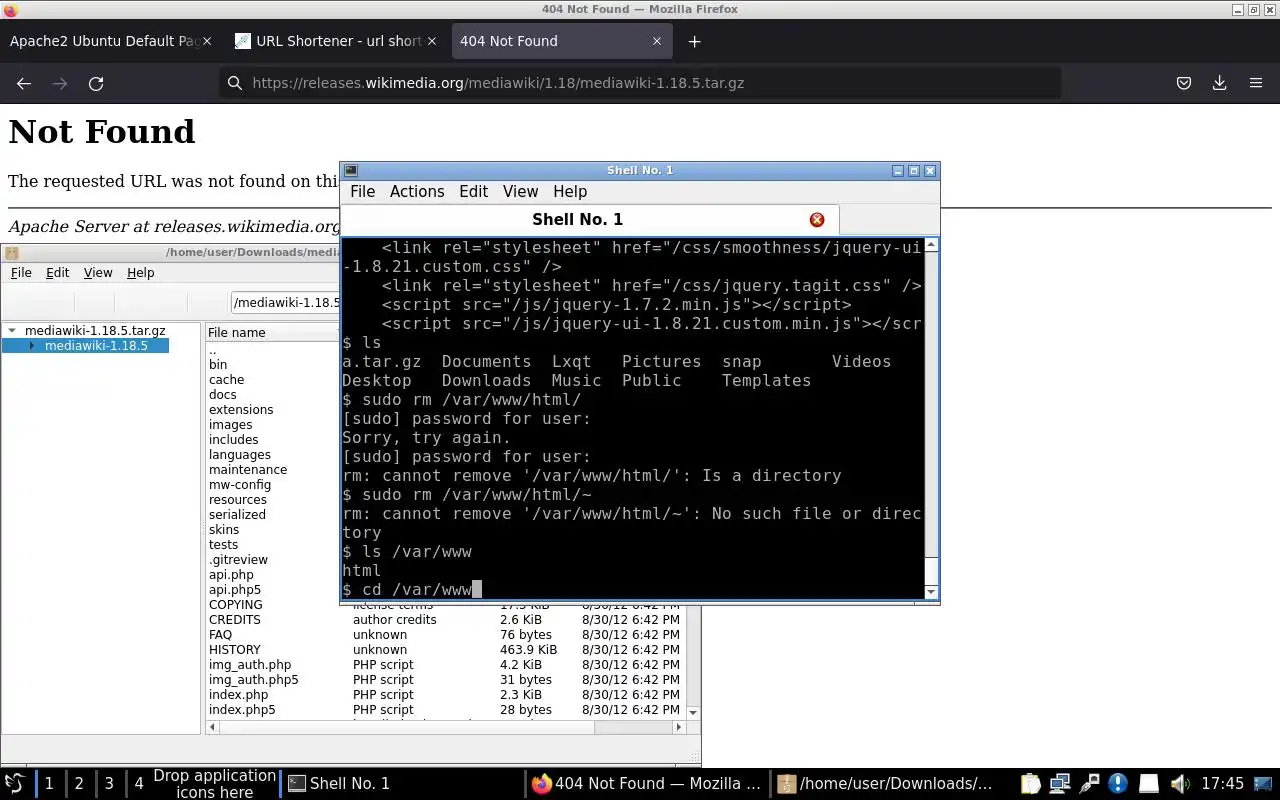Click the search magnifier icon in the URL bar
The height and width of the screenshot is (800, 1280).
pyautogui.click(x=235, y=83)
